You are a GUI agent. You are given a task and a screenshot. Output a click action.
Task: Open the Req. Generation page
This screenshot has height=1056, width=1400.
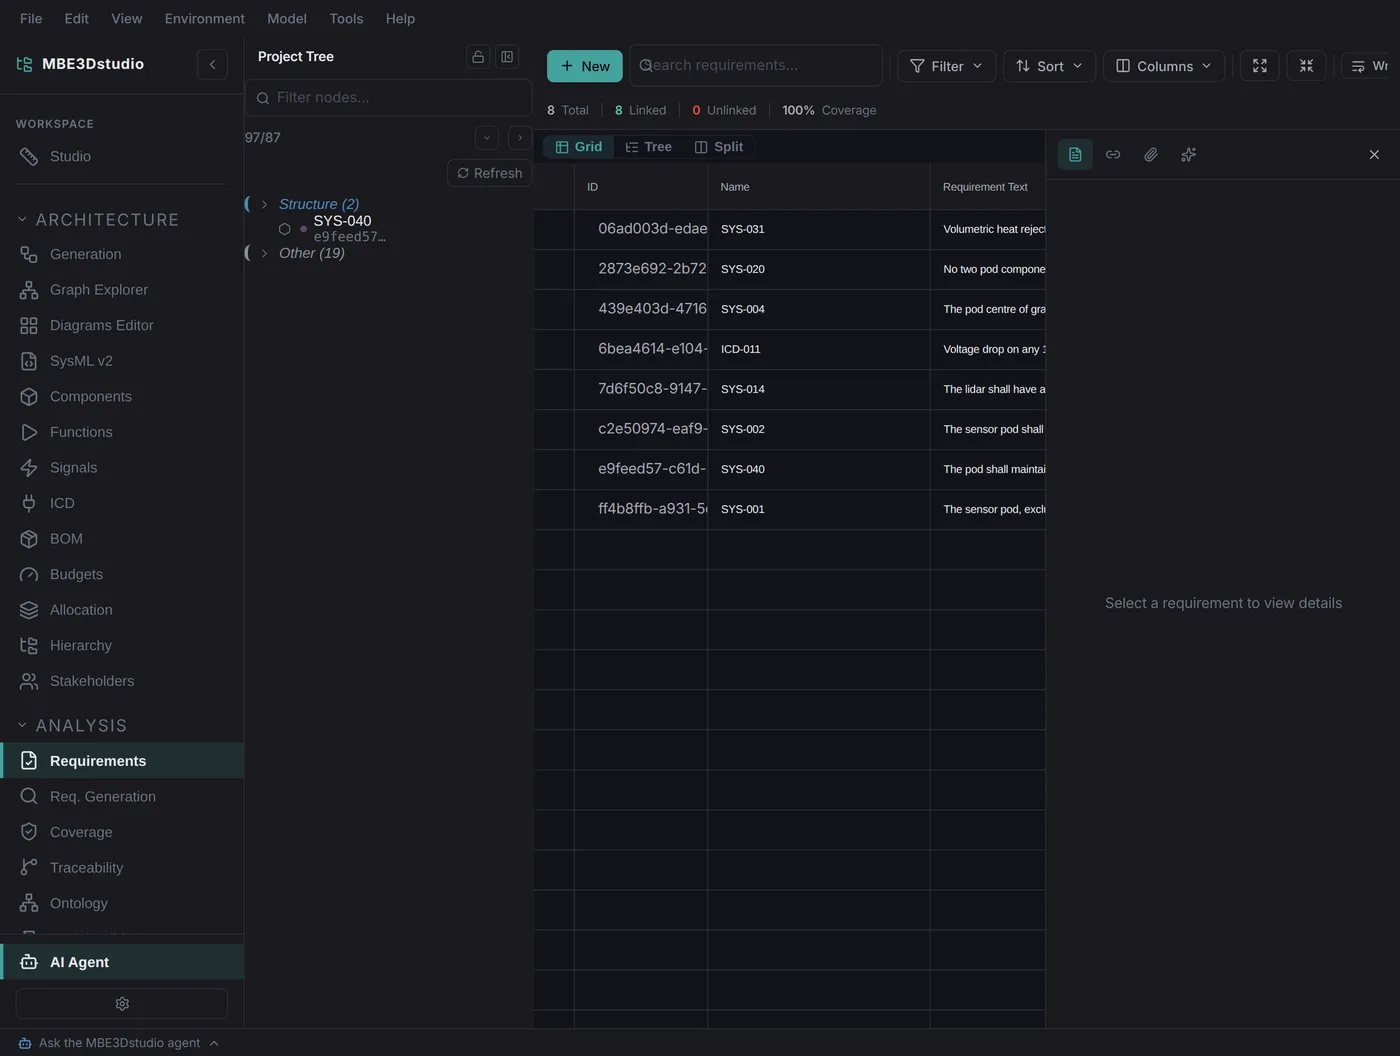[122, 796]
